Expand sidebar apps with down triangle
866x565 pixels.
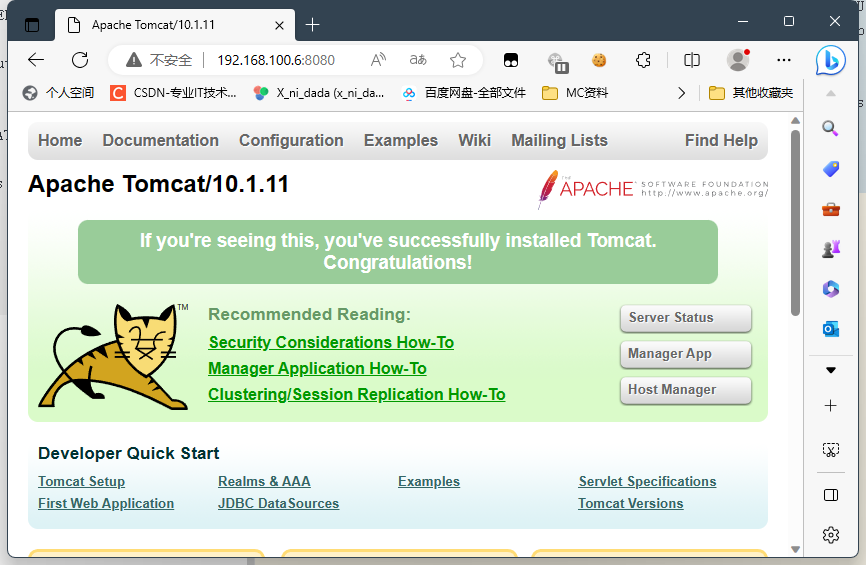831,370
